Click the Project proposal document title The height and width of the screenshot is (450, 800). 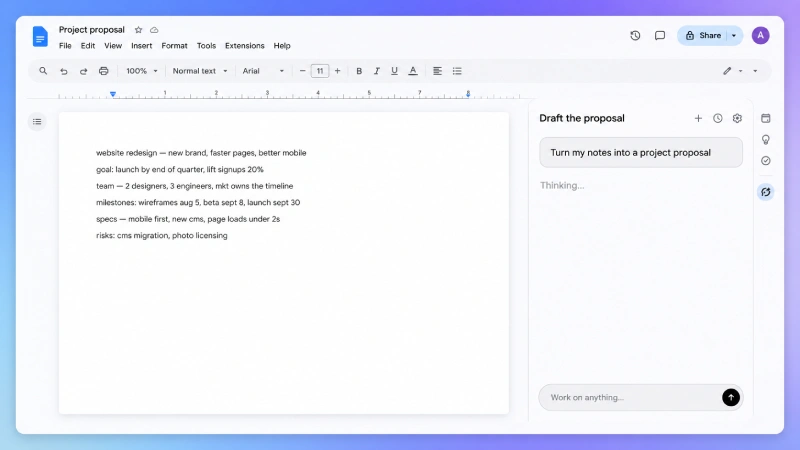(x=92, y=30)
